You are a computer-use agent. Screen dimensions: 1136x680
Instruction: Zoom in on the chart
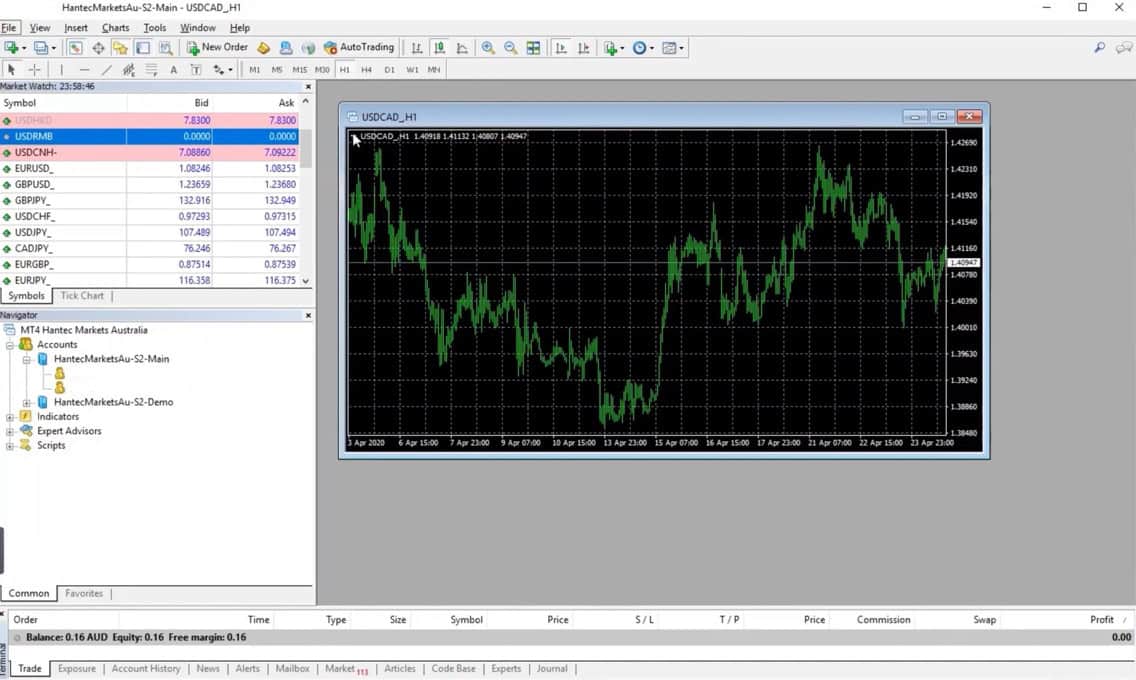489,47
